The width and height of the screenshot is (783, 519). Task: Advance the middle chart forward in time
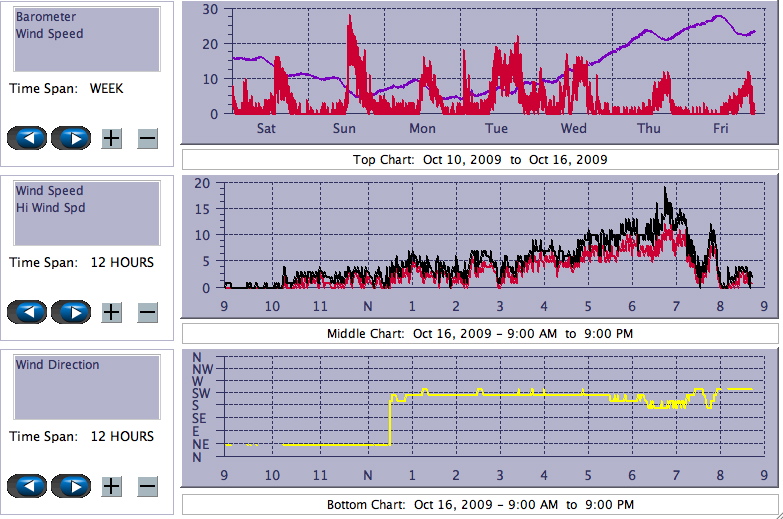coord(71,312)
